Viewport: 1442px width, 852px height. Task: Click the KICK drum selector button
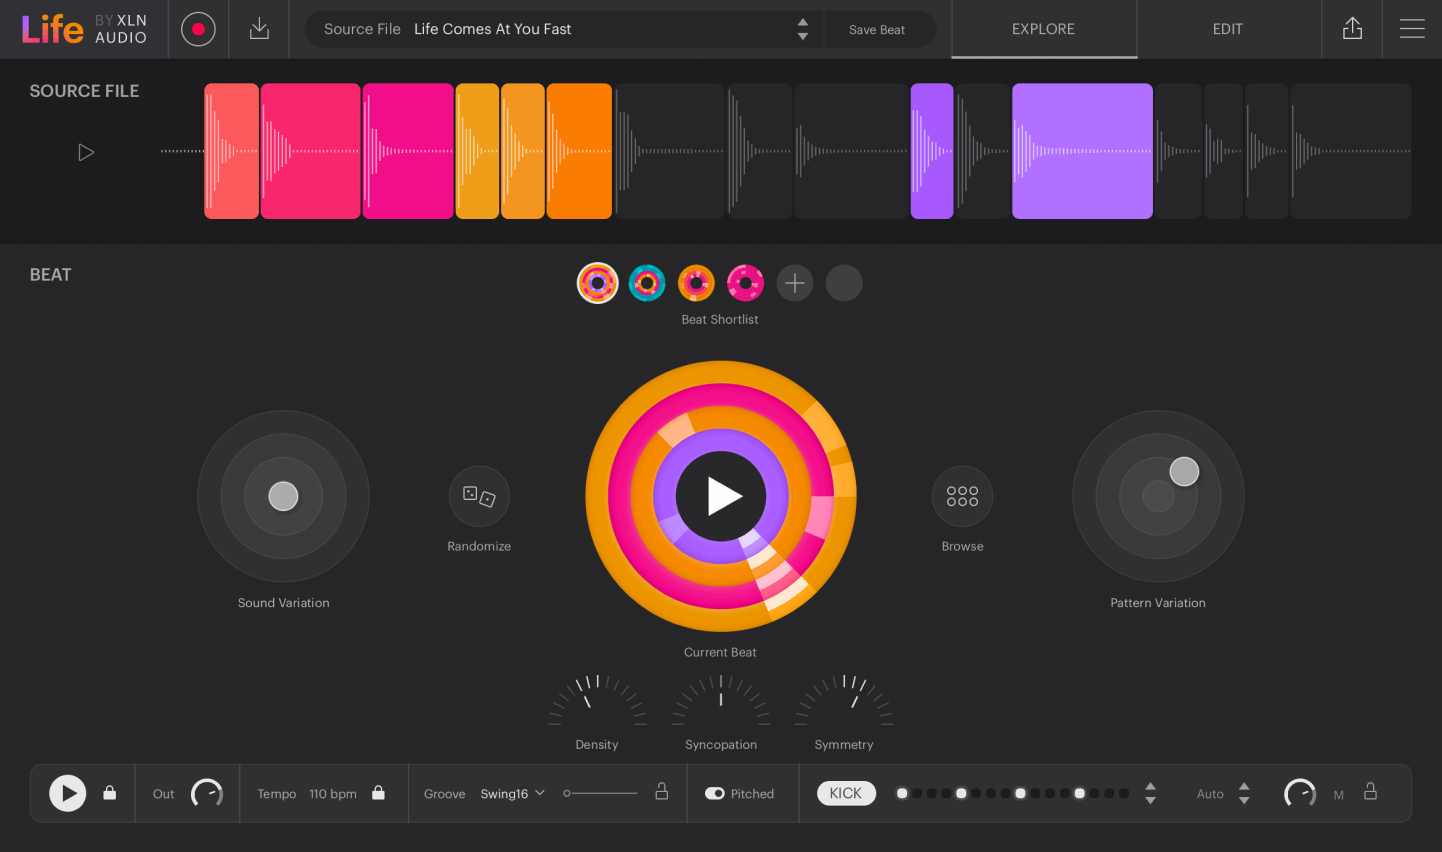[845, 793]
